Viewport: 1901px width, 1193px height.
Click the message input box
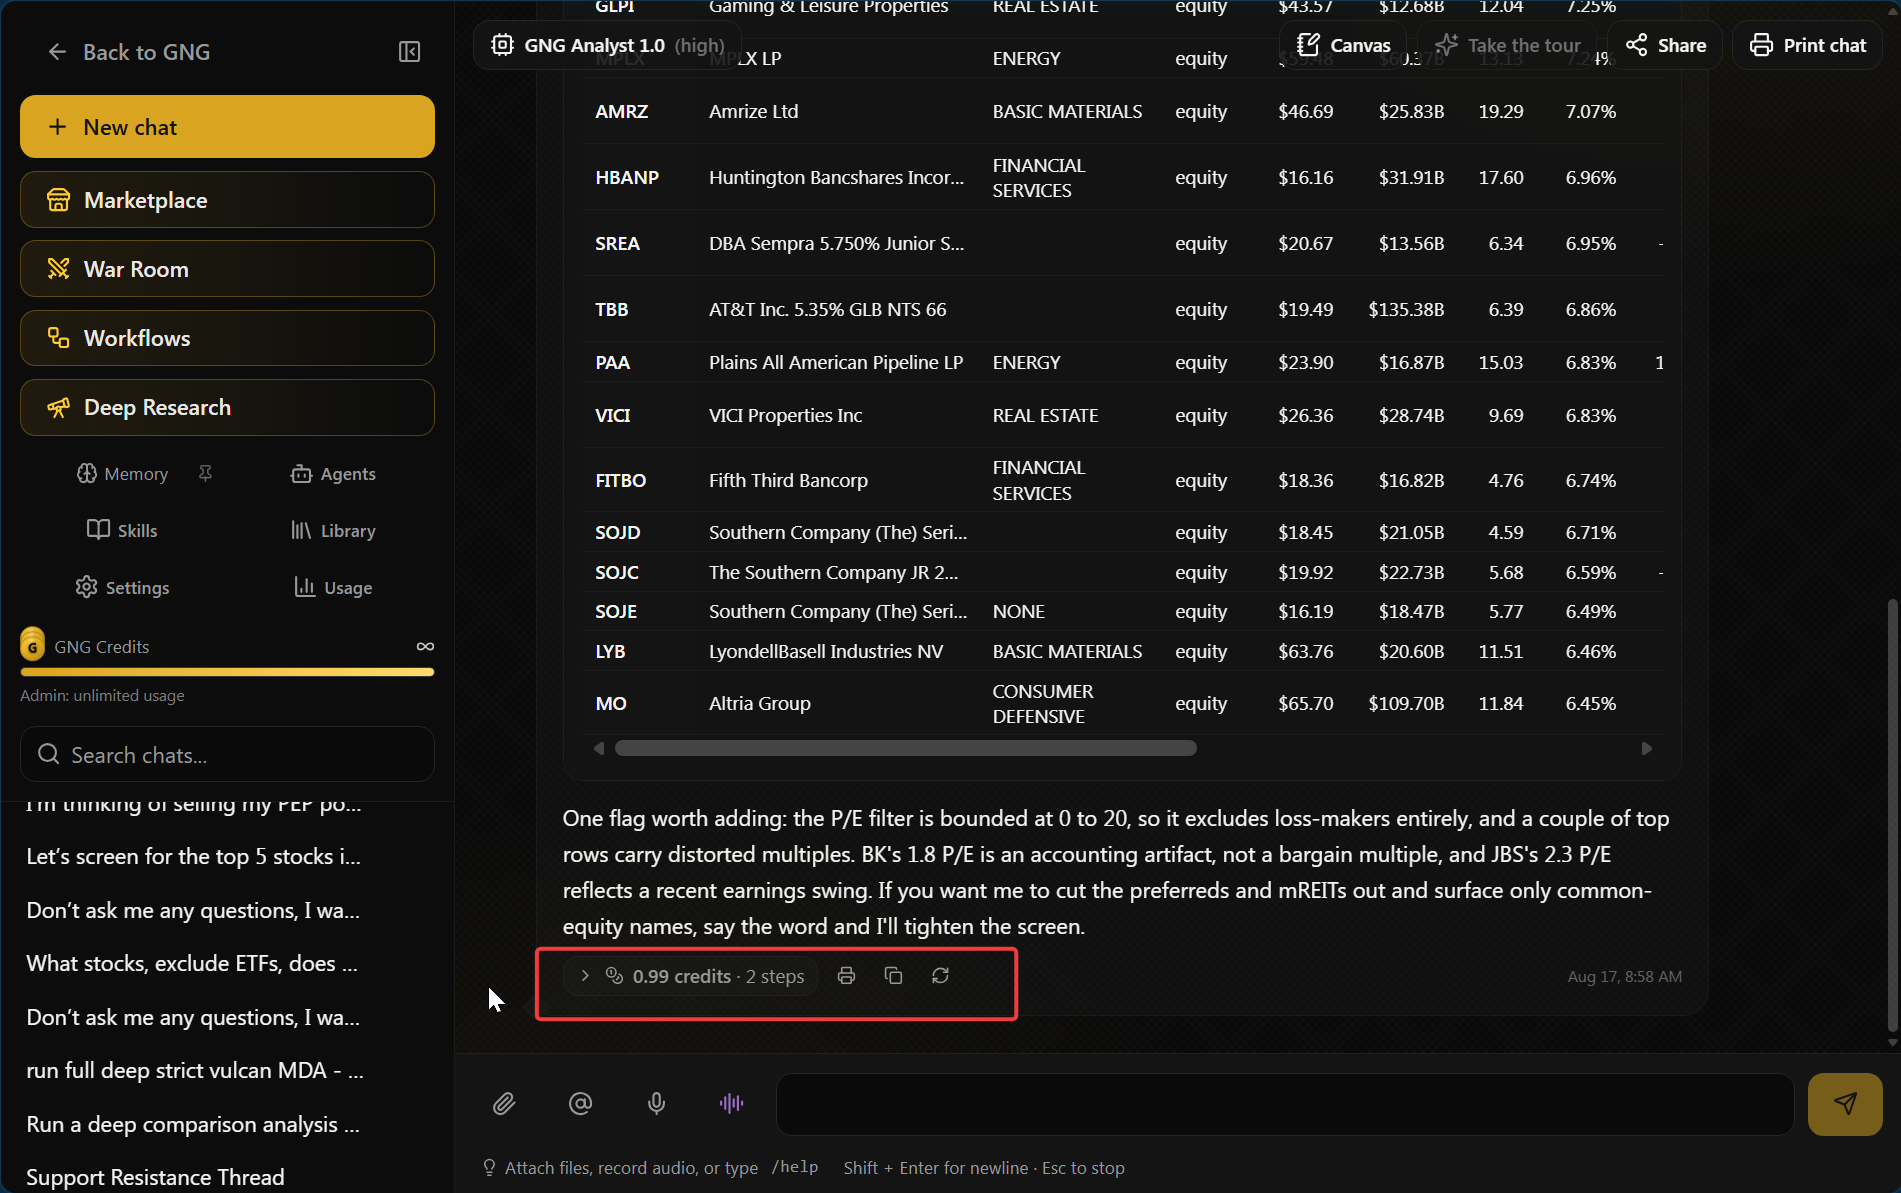pyautogui.click(x=1285, y=1104)
